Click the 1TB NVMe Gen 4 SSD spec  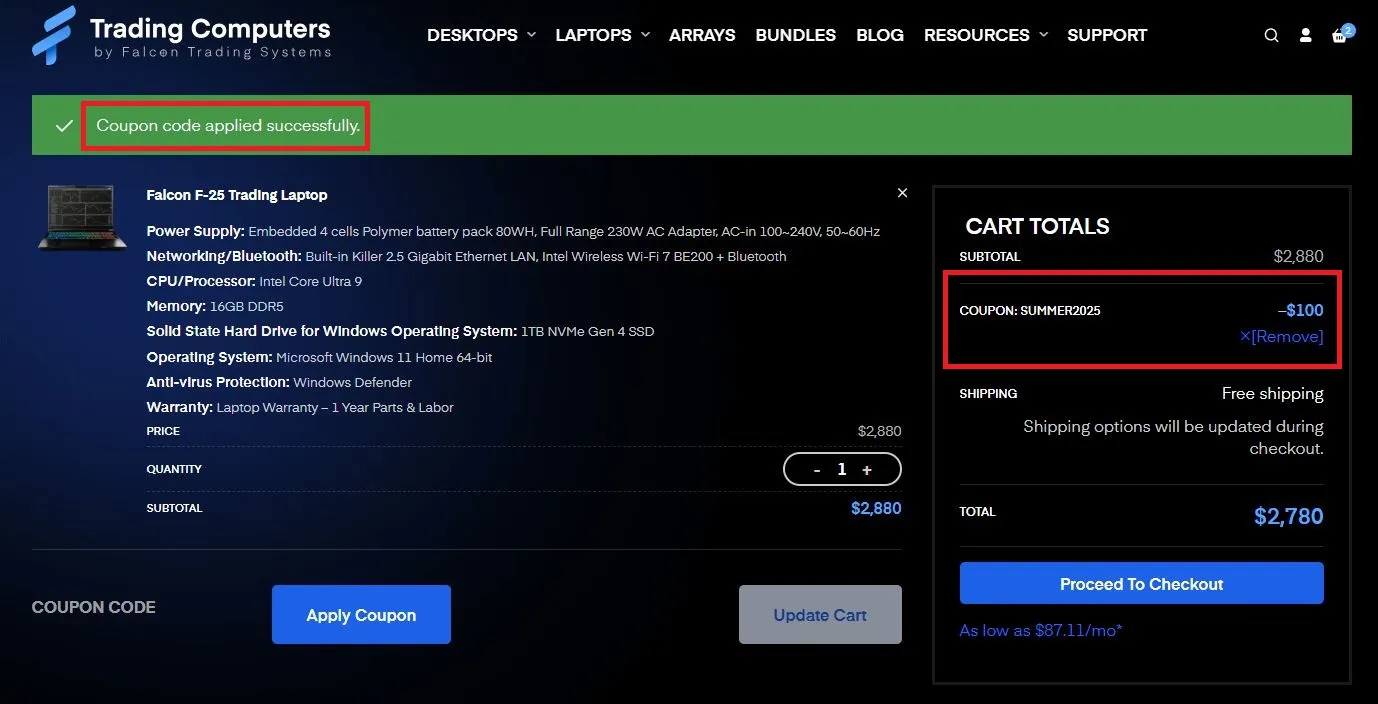(x=400, y=332)
